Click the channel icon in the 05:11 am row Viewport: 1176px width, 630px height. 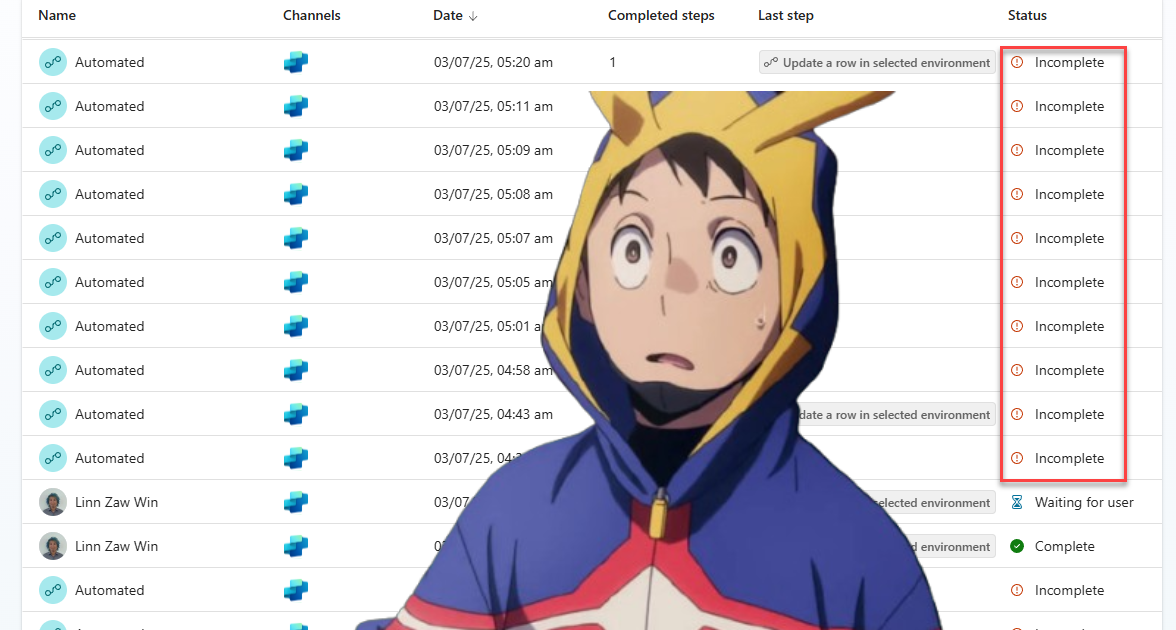point(296,106)
